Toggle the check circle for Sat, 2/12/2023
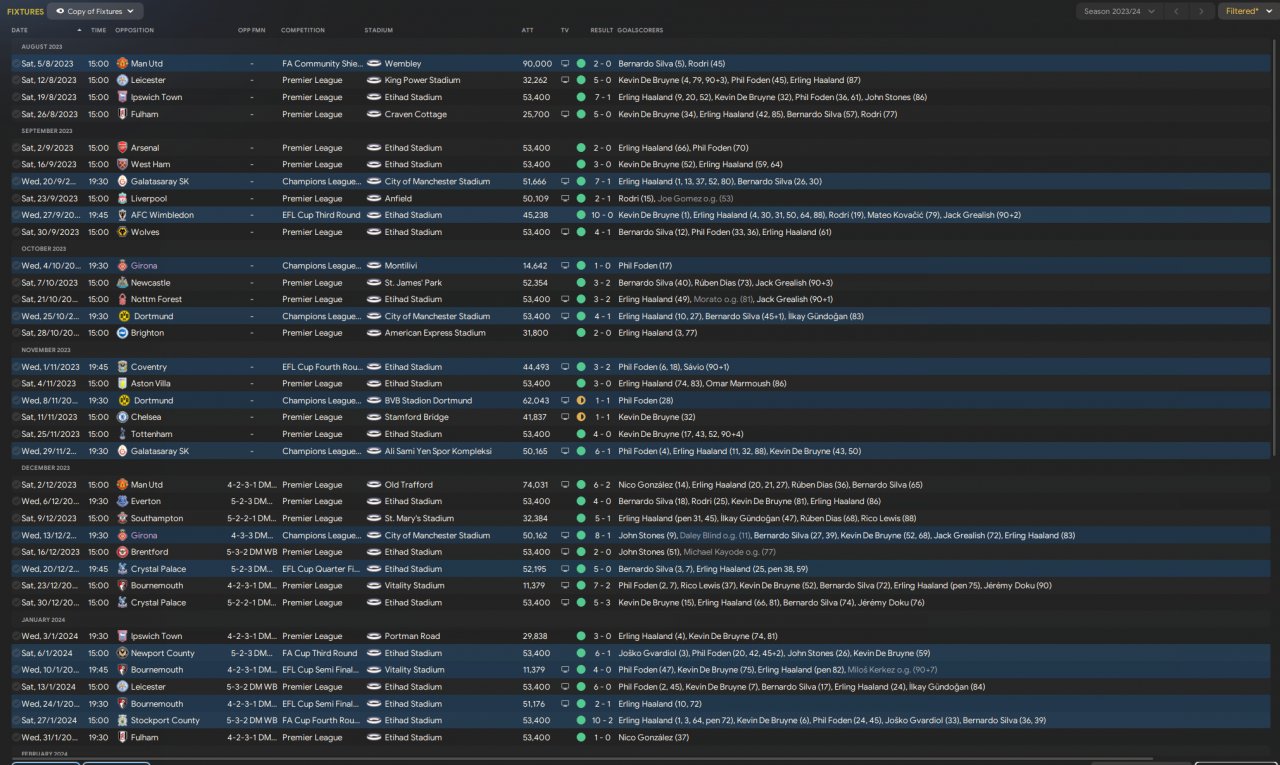This screenshot has width=1280, height=765. pos(16,485)
